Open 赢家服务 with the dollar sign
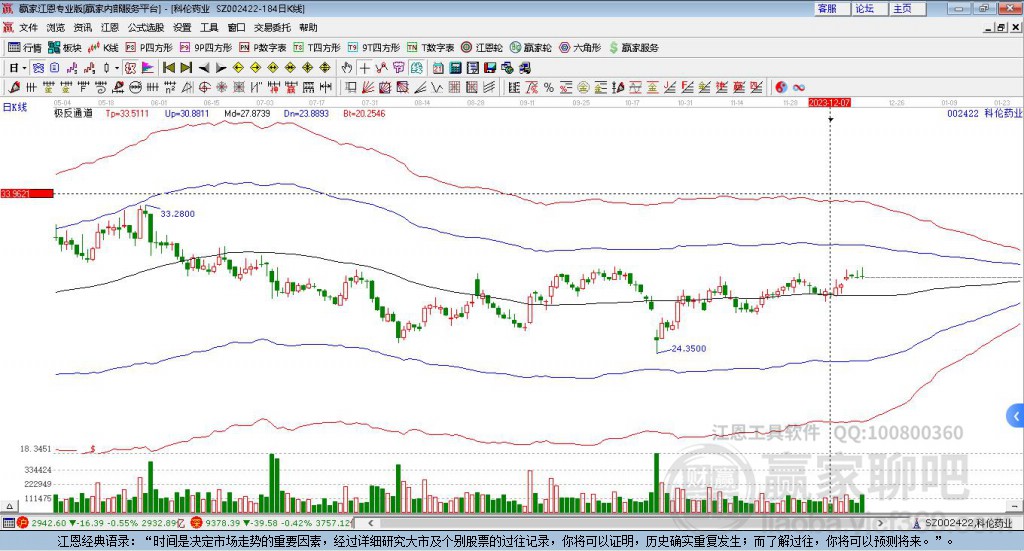The width and height of the screenshot is (1024, 551). 633,48
